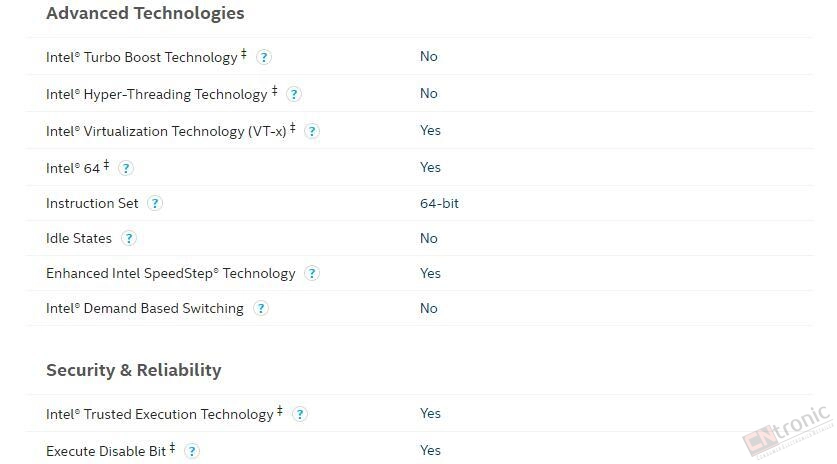Click the question mark beside Virtualization Technology (VT-x)
837x464 pixels.
pos(312,131)
